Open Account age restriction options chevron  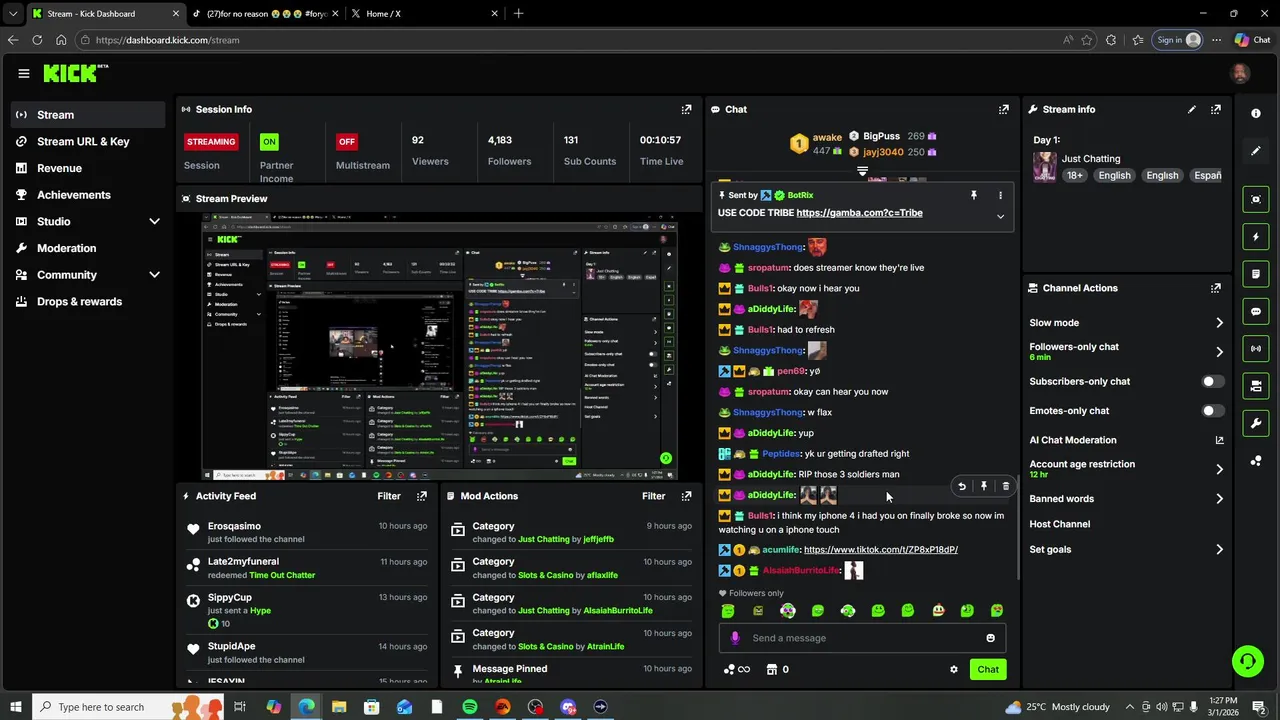tap(1219, 469)
